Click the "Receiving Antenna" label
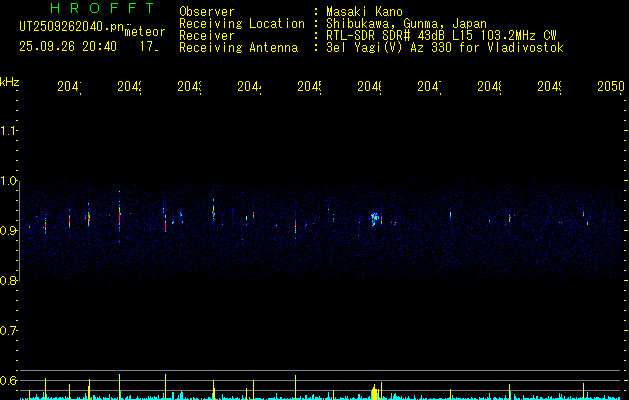This screenshot has height=400, width=629. [x=238, y=48]
